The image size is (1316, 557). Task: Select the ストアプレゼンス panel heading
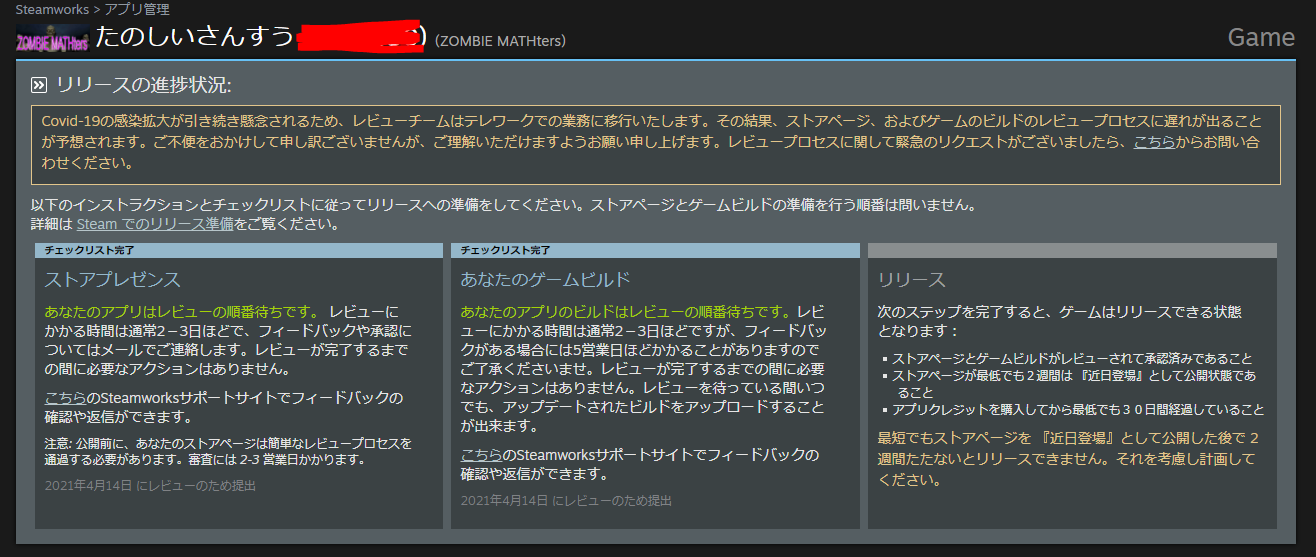click(113, 279)
